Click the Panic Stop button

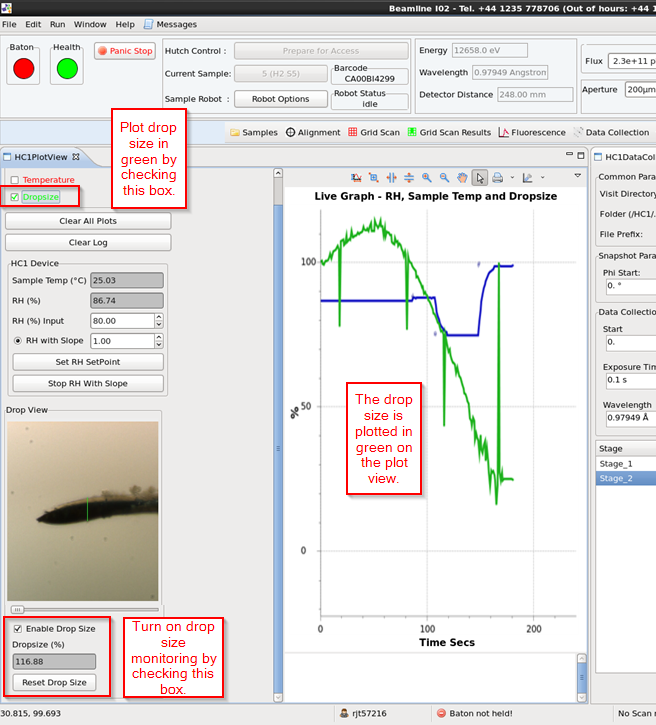[x=125, y=51]
